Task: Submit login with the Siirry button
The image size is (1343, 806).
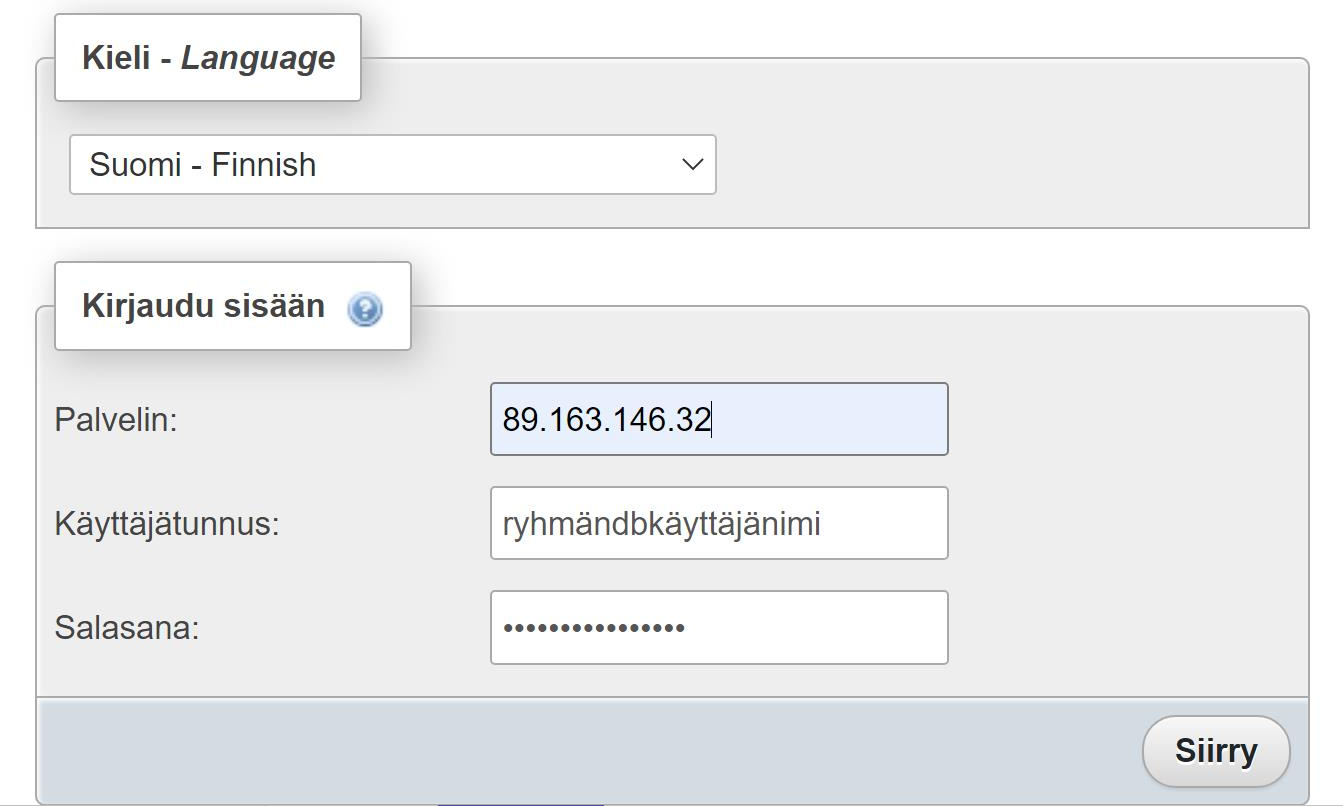Action: click(x=1216, y=751)
